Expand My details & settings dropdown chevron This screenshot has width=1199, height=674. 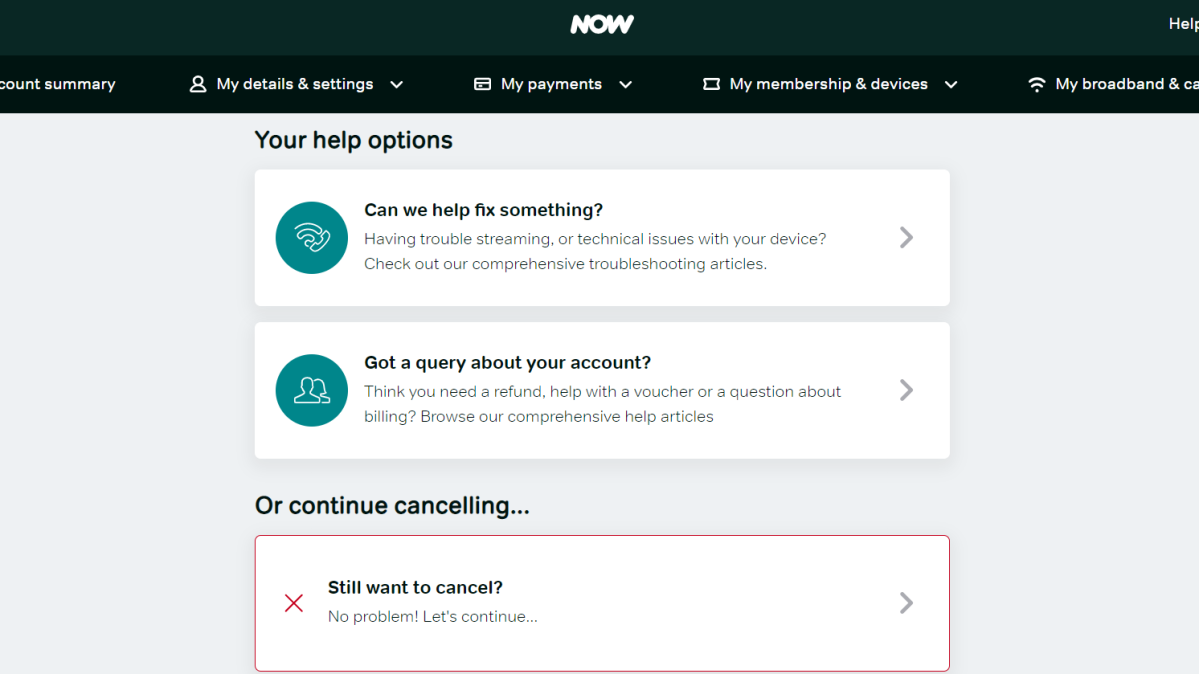click(397, 85)
